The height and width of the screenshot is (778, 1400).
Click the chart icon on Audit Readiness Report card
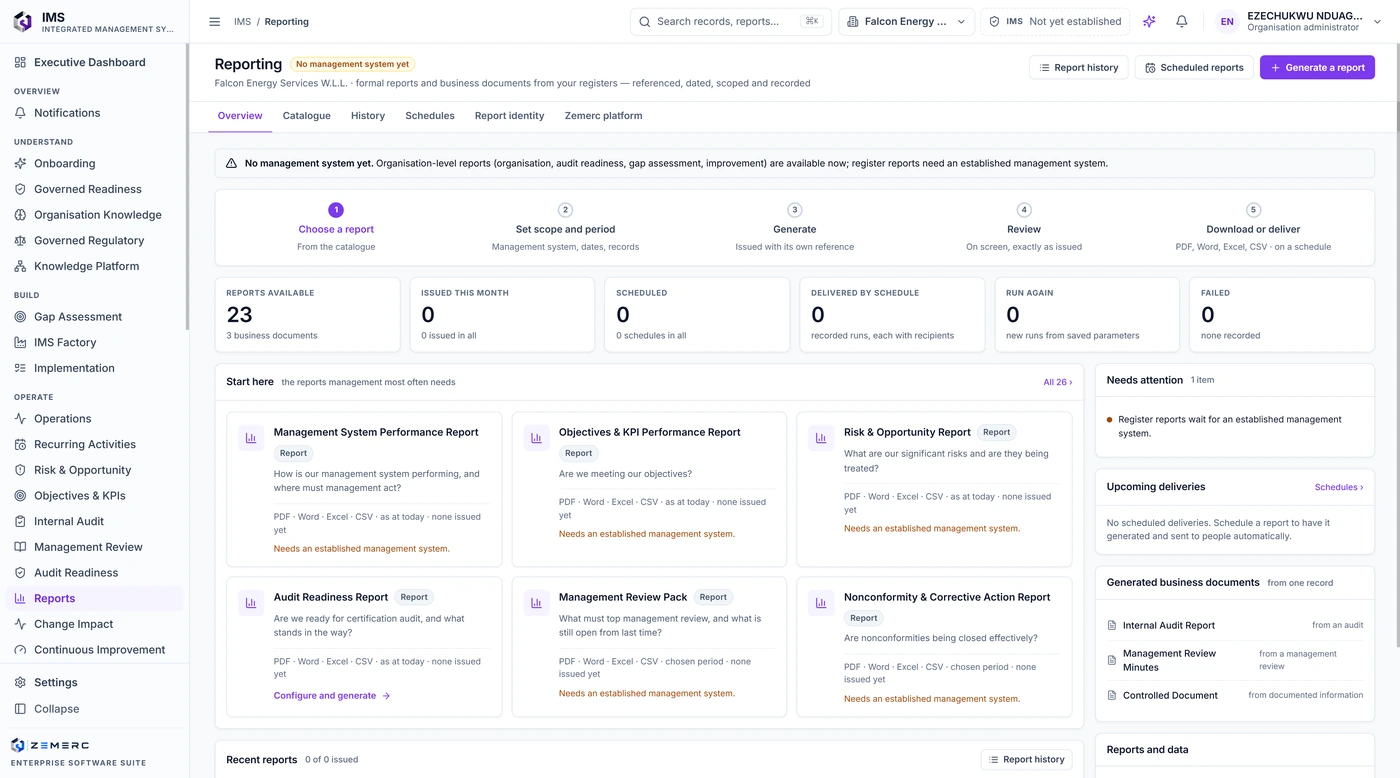(251, 603)
